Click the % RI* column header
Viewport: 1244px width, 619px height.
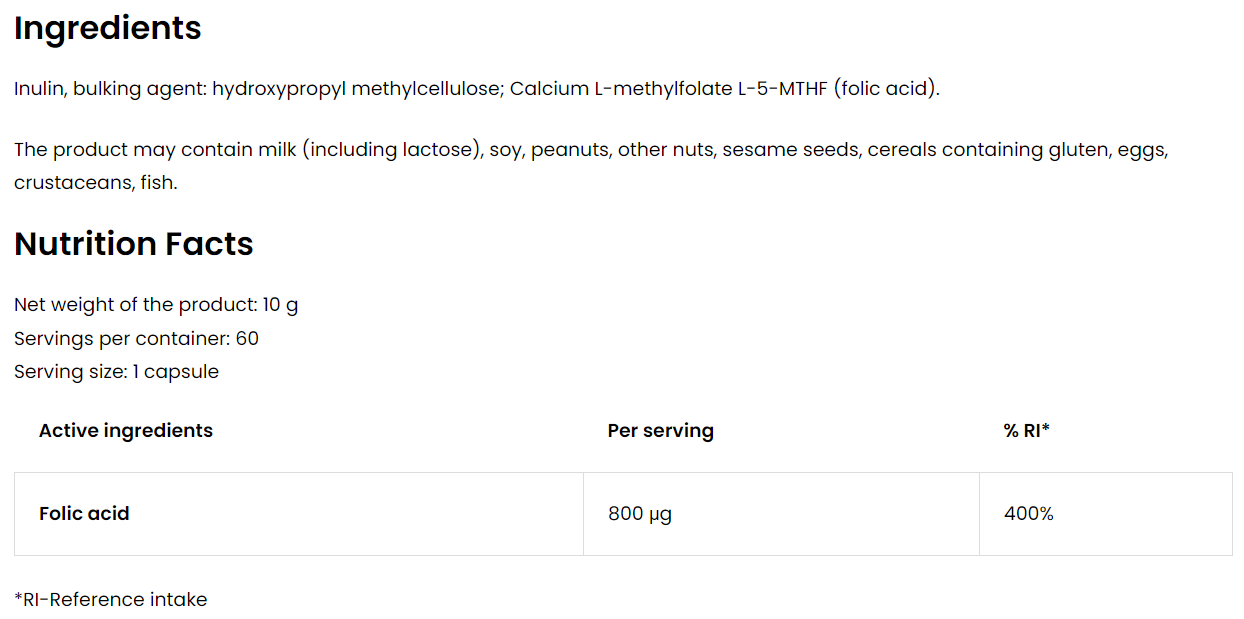[x=1026, y=431]
